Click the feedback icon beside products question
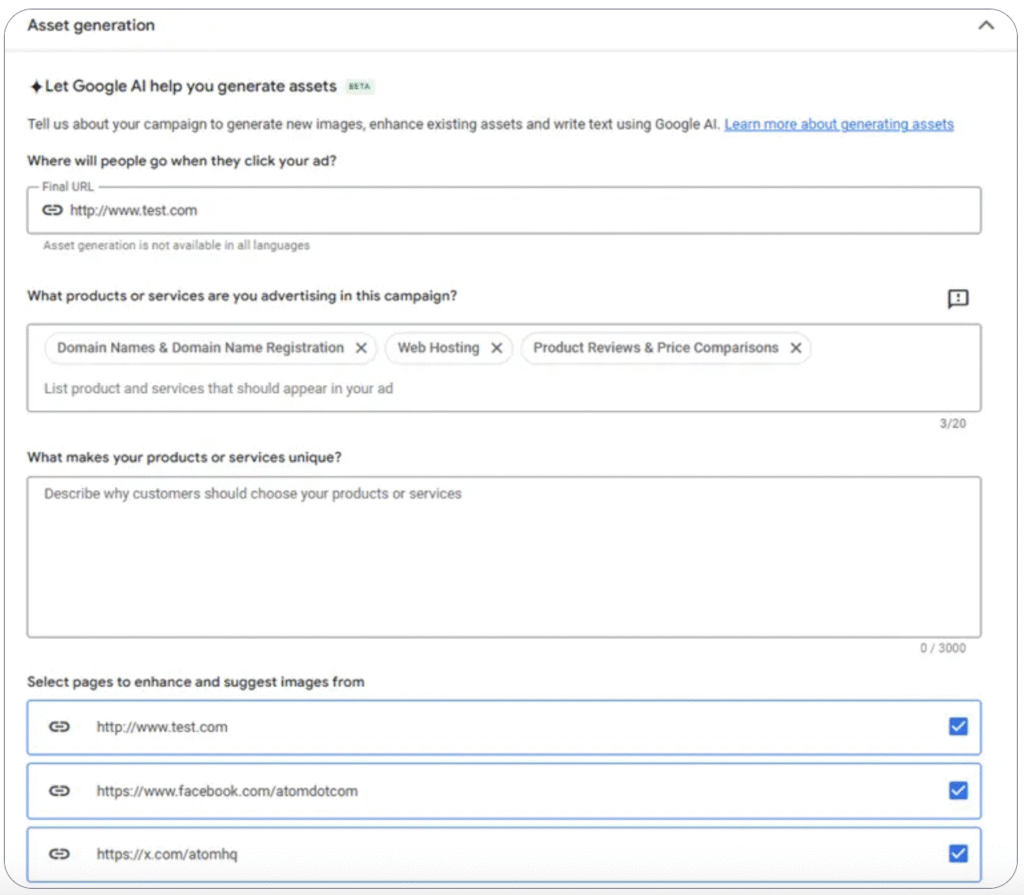Image resolution: width=1024 pixels, height=895 pixels. pos(958,299)
